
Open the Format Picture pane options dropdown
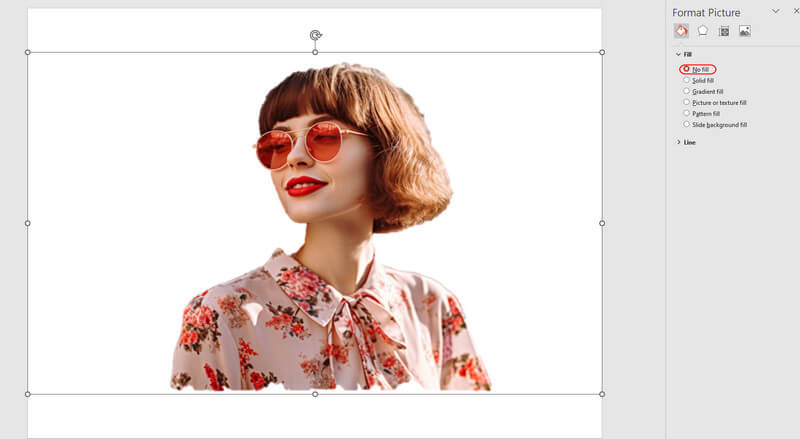point(775,11)
